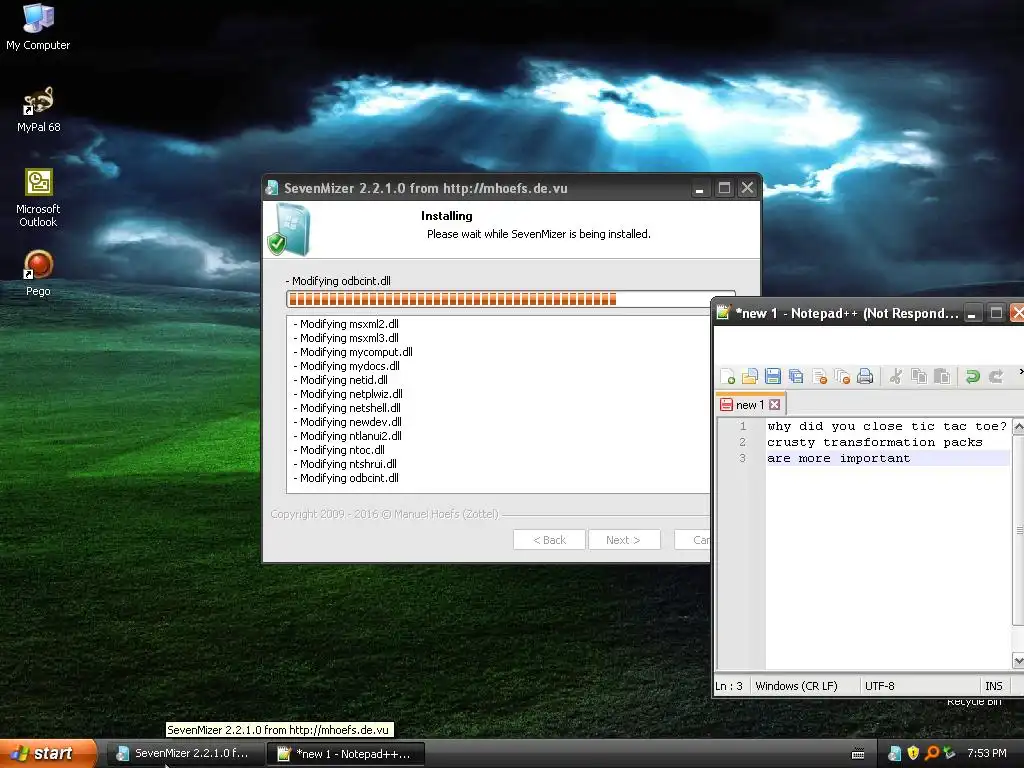
Task: Undo with the green arrow icon
Action: [972, 376]
